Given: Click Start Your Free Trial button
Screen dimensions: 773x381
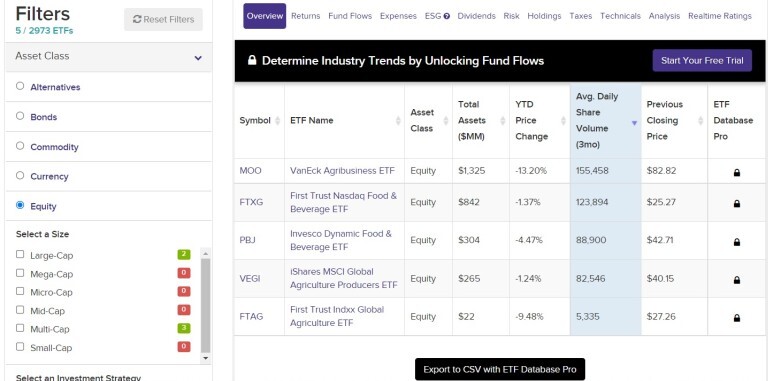Looking at the screenshot, I should 702,61.
